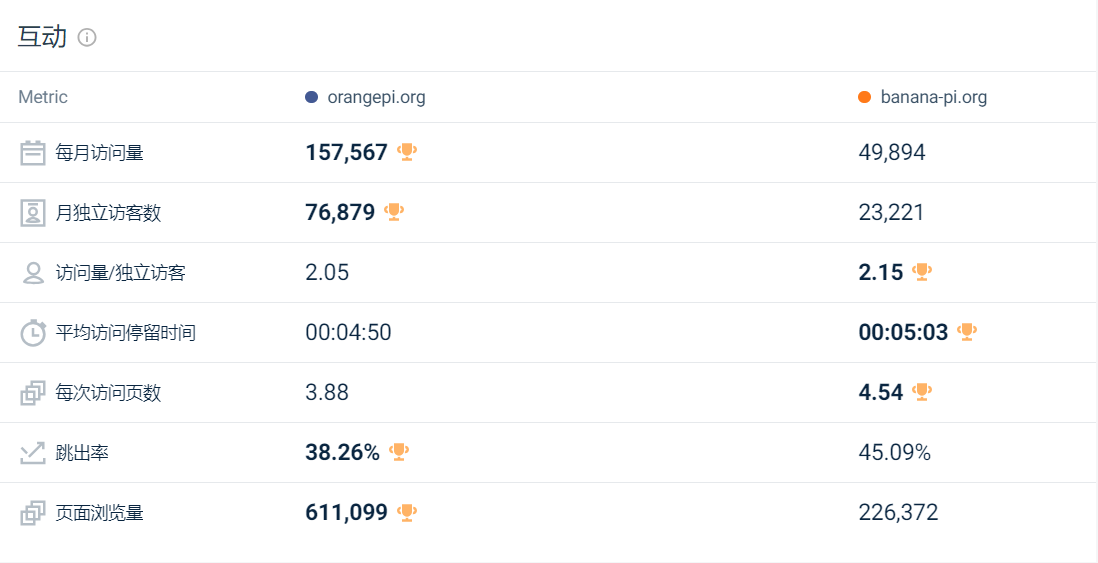1098x563 pixels.
Task: Click the pages icon for 每次访问页数
Action: 33,393
